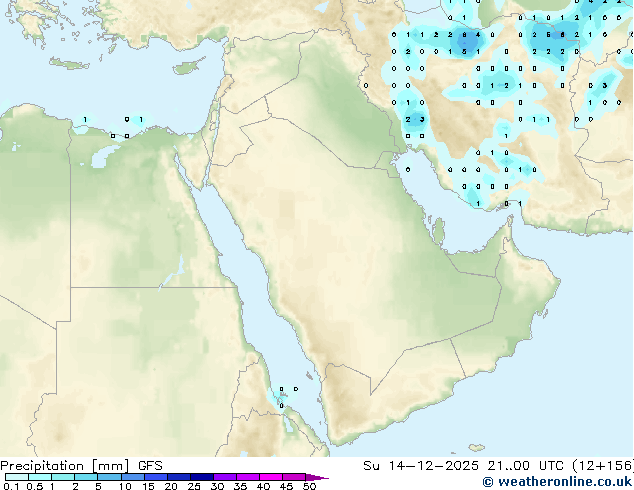Click the 0.1–0.5 mm legend color swatch
This screenshot has width=634, height=490.
pos(17,477)
